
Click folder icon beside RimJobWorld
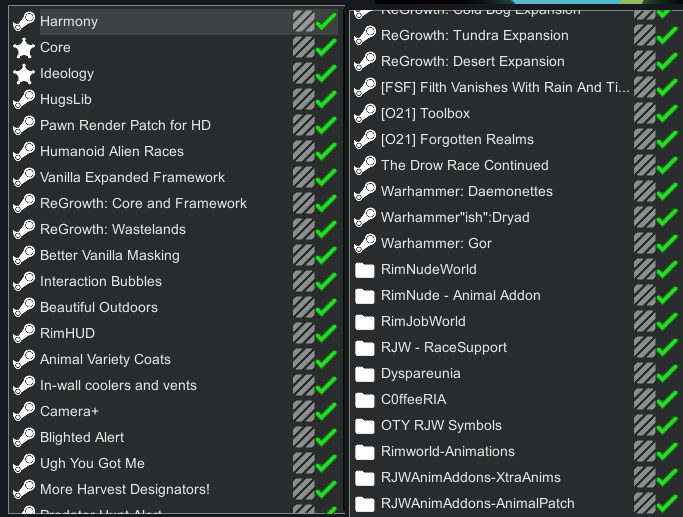coord(365,322)
